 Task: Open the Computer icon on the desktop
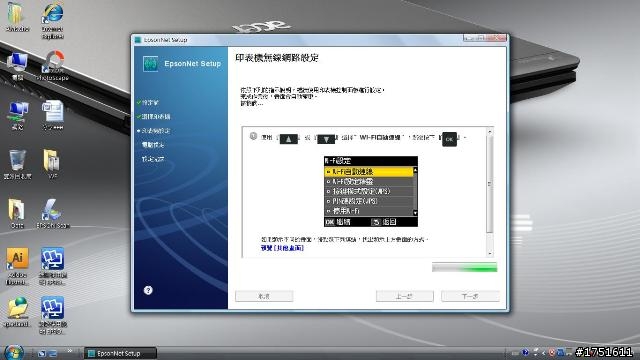[x=17, y=66]
